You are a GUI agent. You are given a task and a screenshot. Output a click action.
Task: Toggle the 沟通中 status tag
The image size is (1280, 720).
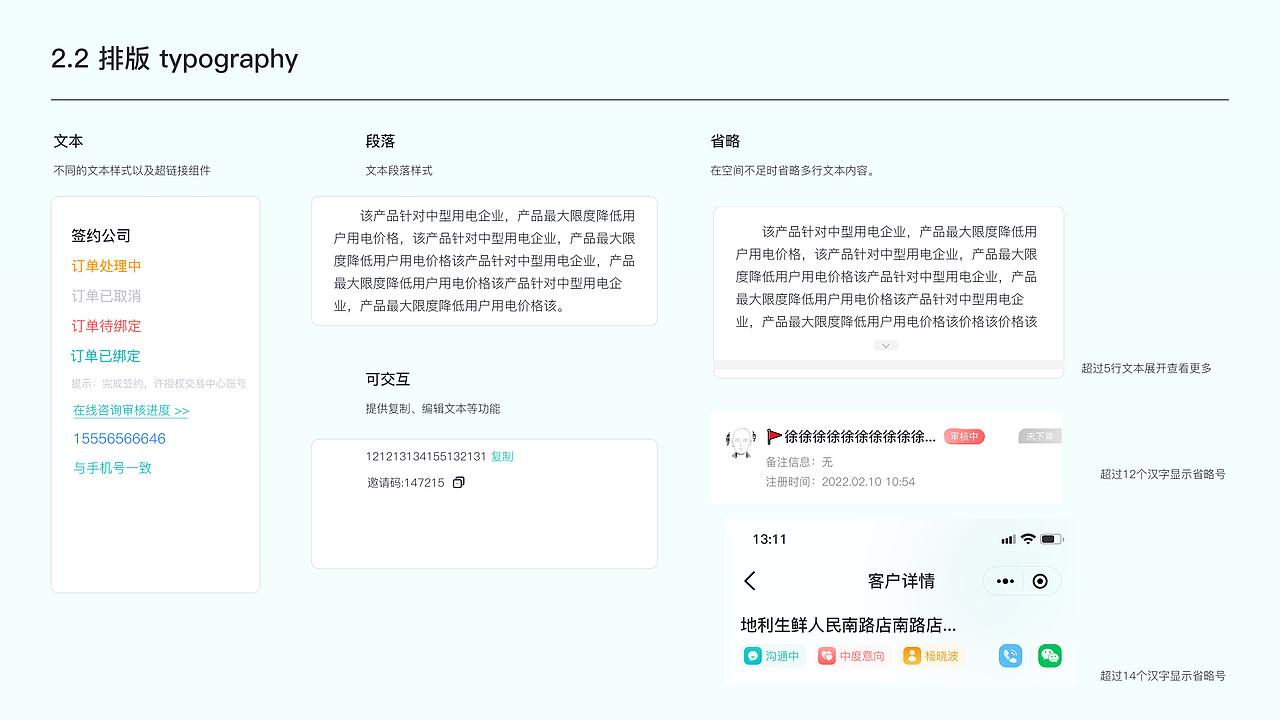click(x=773, y=655)
